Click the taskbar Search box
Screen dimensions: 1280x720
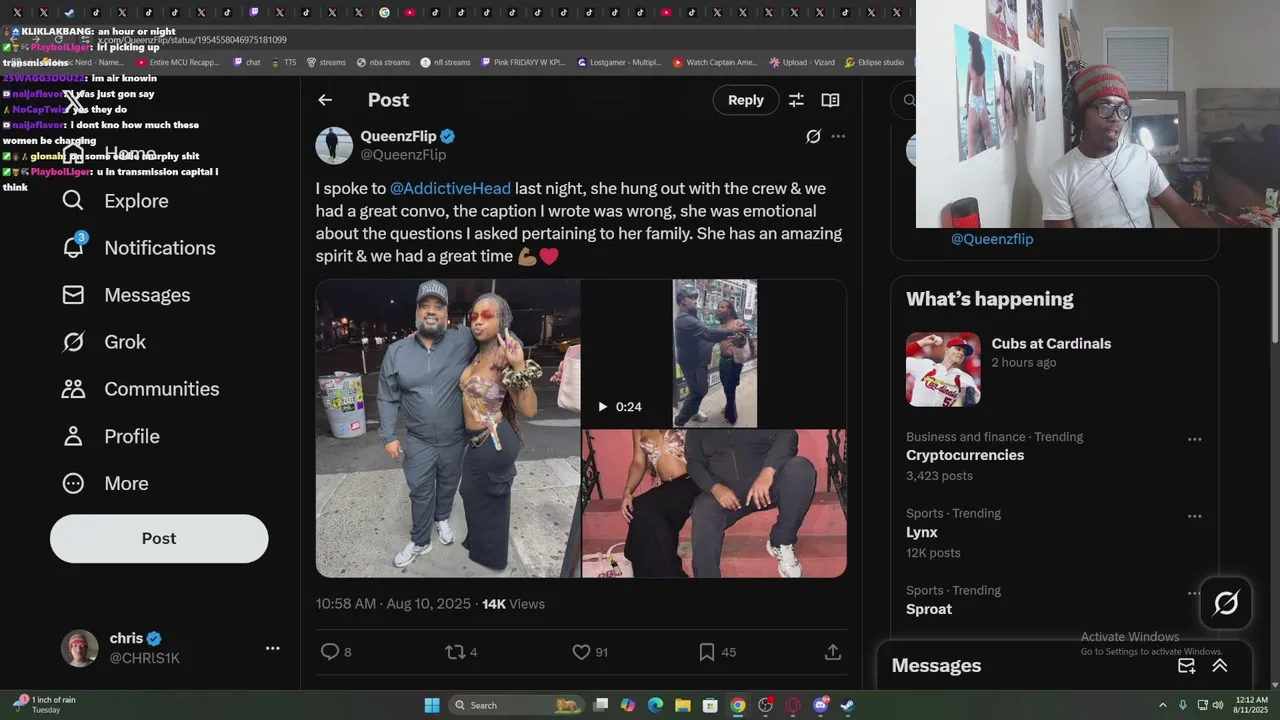[518, 705]
